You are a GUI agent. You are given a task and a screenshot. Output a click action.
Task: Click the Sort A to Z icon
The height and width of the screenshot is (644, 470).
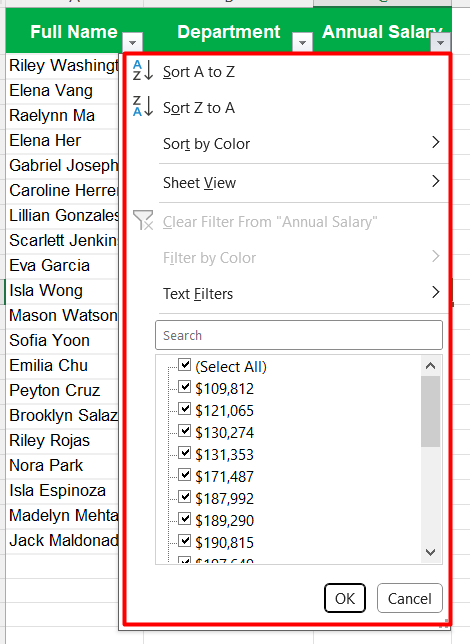coord(143,70)
